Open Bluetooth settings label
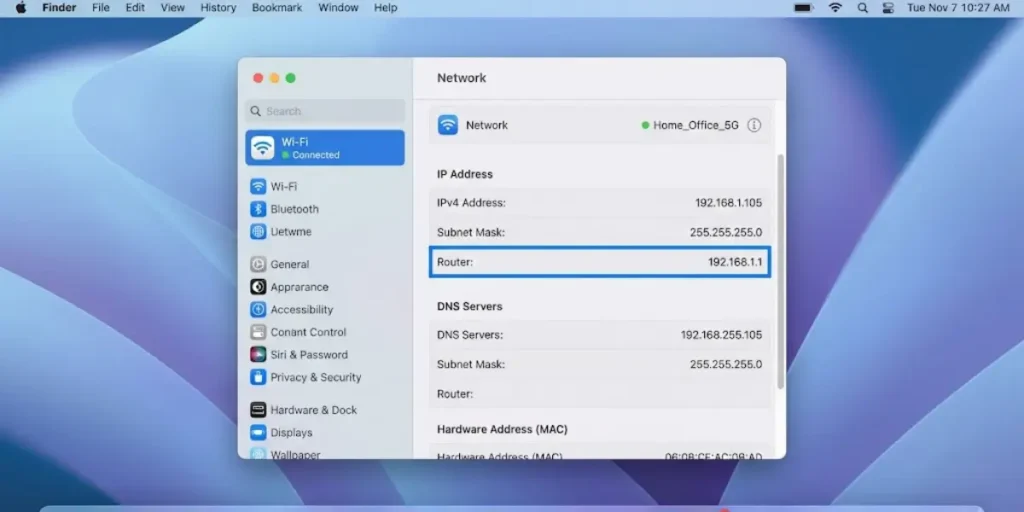The width and height of the screenshot is (1024, 512). pos(295,209)
